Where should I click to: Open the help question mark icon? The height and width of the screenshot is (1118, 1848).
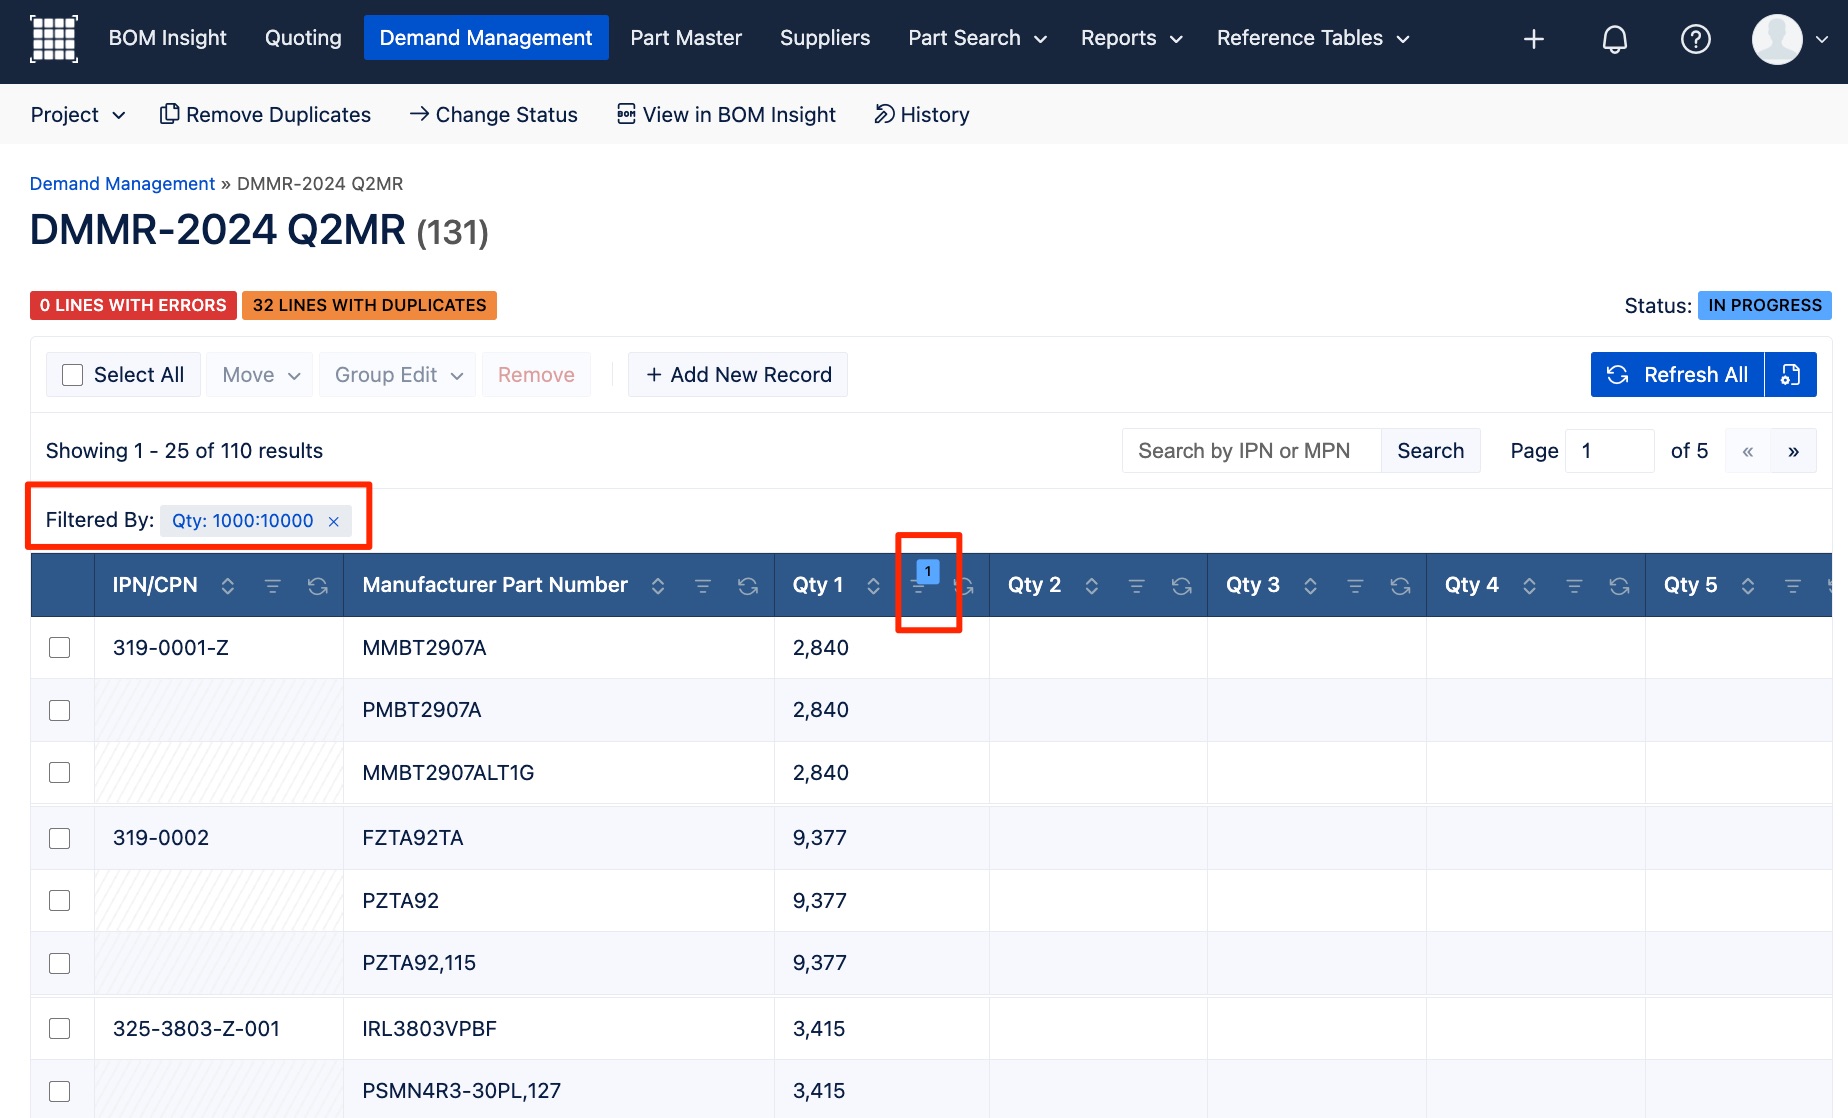(x=1696, y=39)
